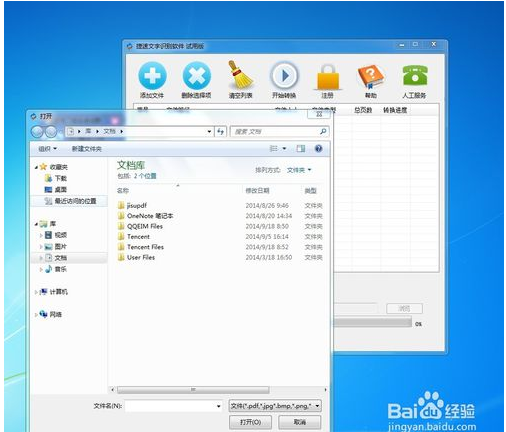
Task: Open the blue help question icon
Action: coord(318,148)
